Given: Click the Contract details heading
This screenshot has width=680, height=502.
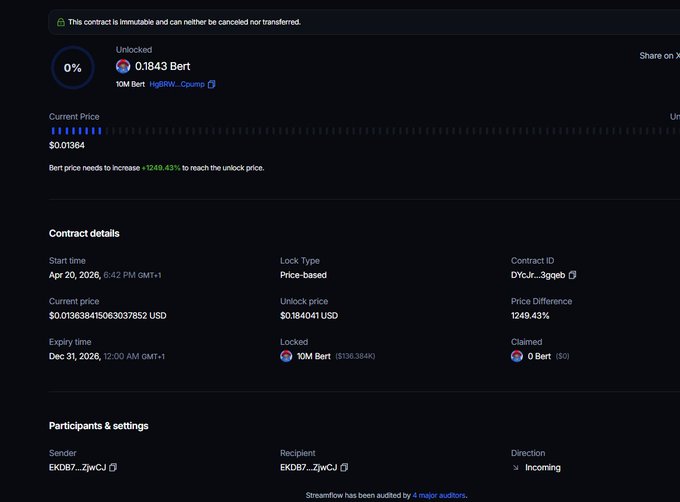Looking at the screenshot, I should point(84,233).
